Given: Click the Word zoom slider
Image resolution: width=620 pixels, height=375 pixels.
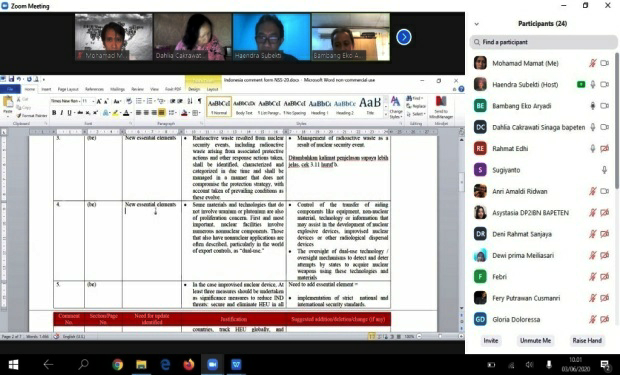Looking at the screenshot, I should pyautogui.click(x=439, y=337).
